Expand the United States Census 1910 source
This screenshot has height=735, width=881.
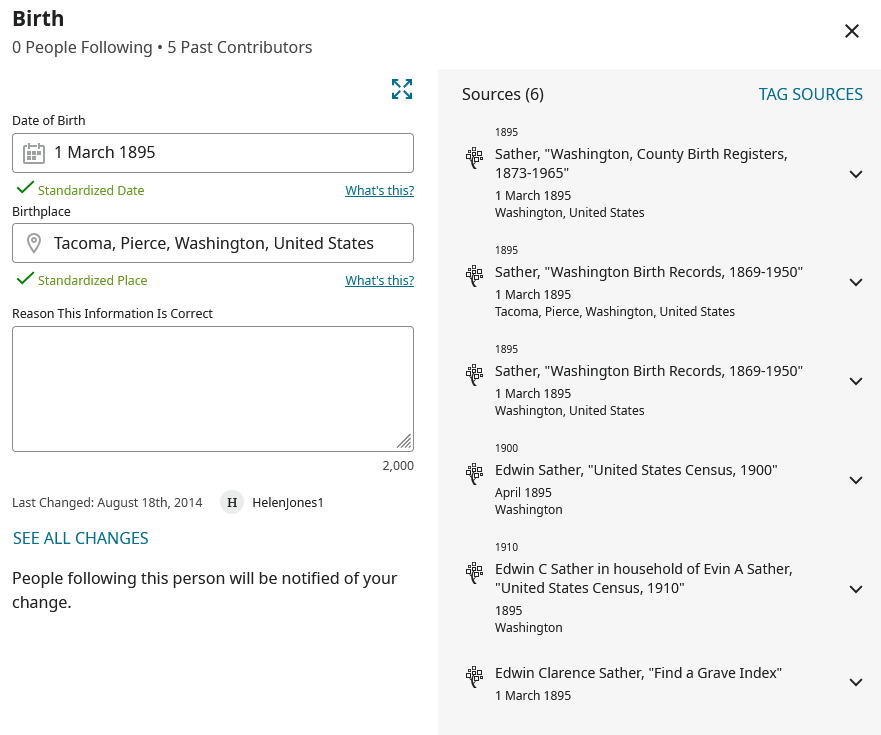[855, 589]
